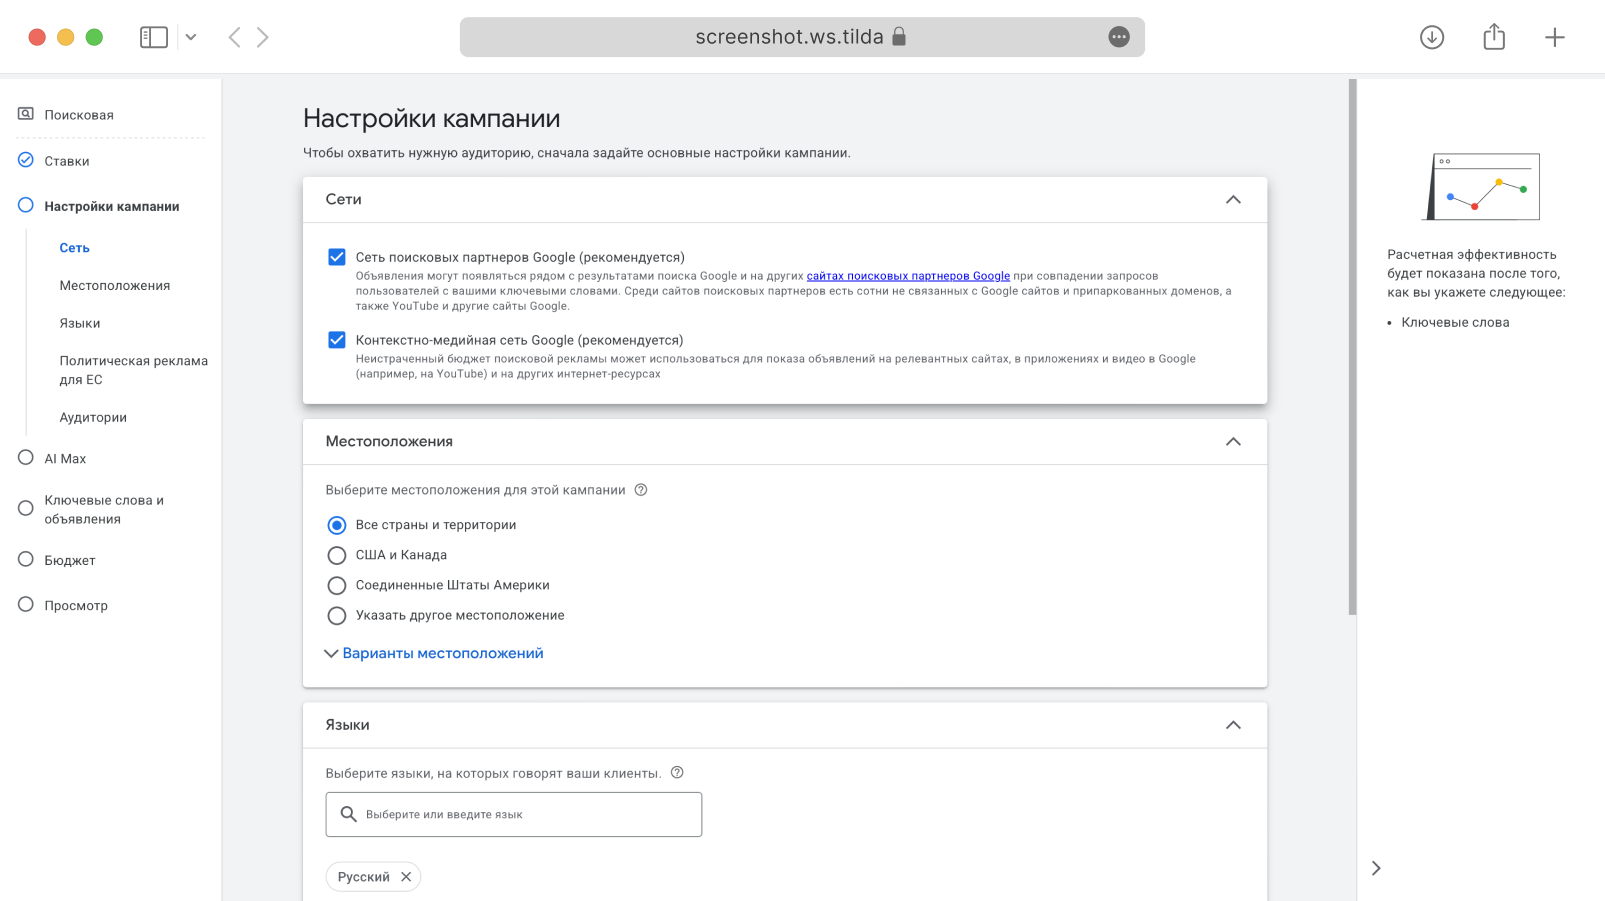Open the Бюджет step in the sidebar

pos(69,560)
